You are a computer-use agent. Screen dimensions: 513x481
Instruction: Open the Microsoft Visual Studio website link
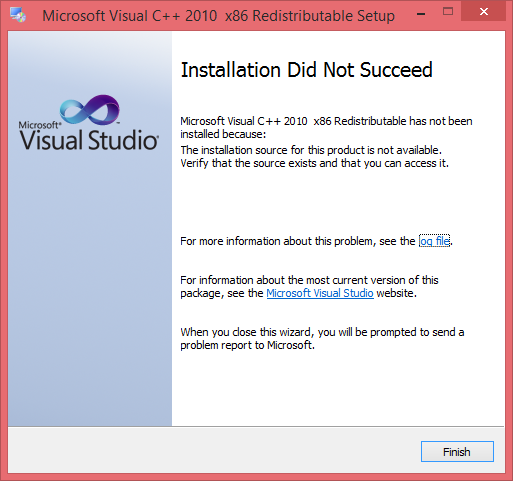[x=320, y=293]
